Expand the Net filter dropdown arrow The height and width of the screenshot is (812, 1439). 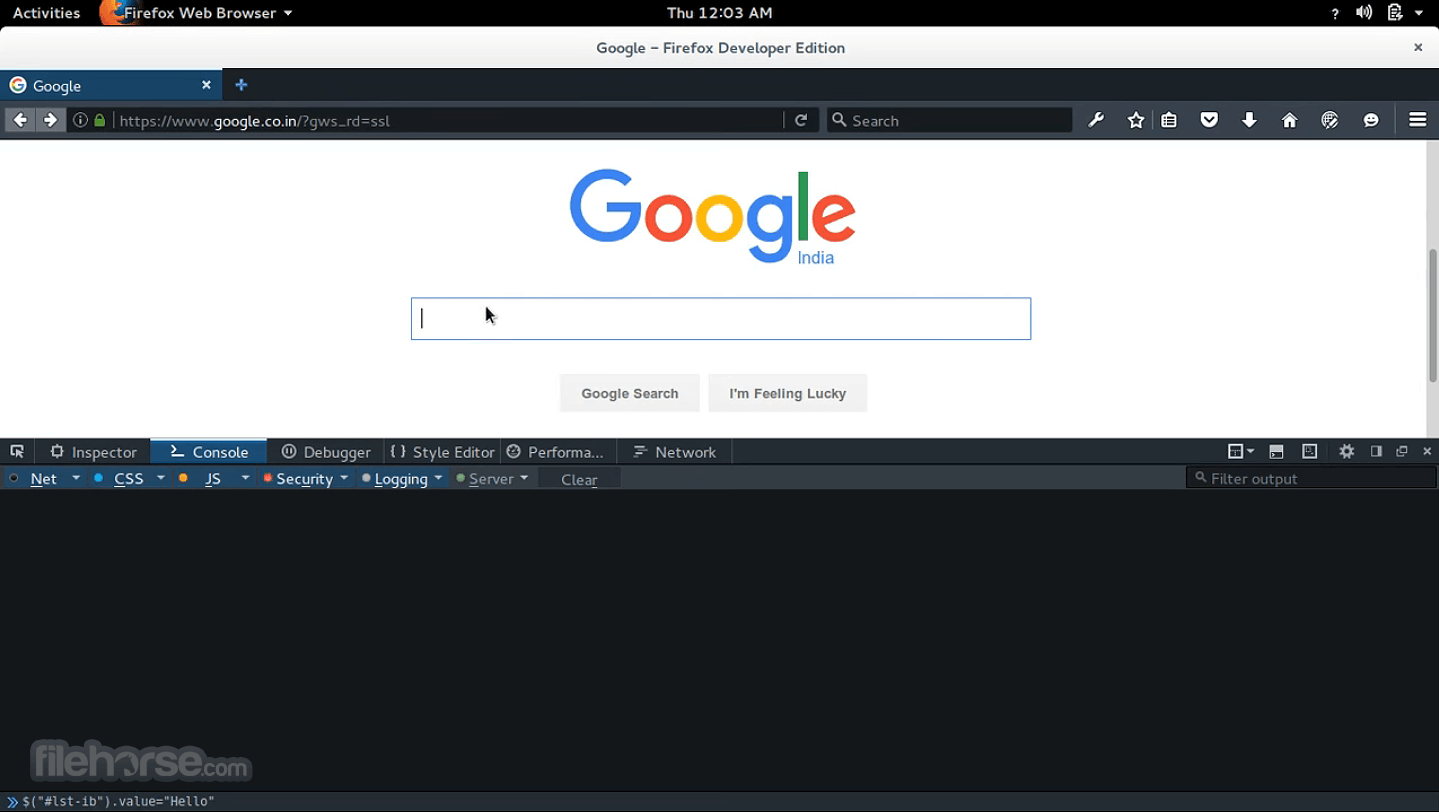coord(76,478)
